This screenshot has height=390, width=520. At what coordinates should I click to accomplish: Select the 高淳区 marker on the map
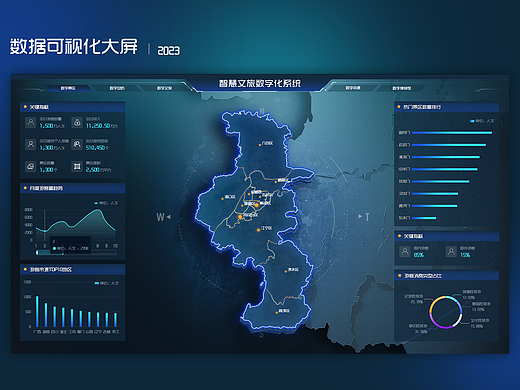277,313
